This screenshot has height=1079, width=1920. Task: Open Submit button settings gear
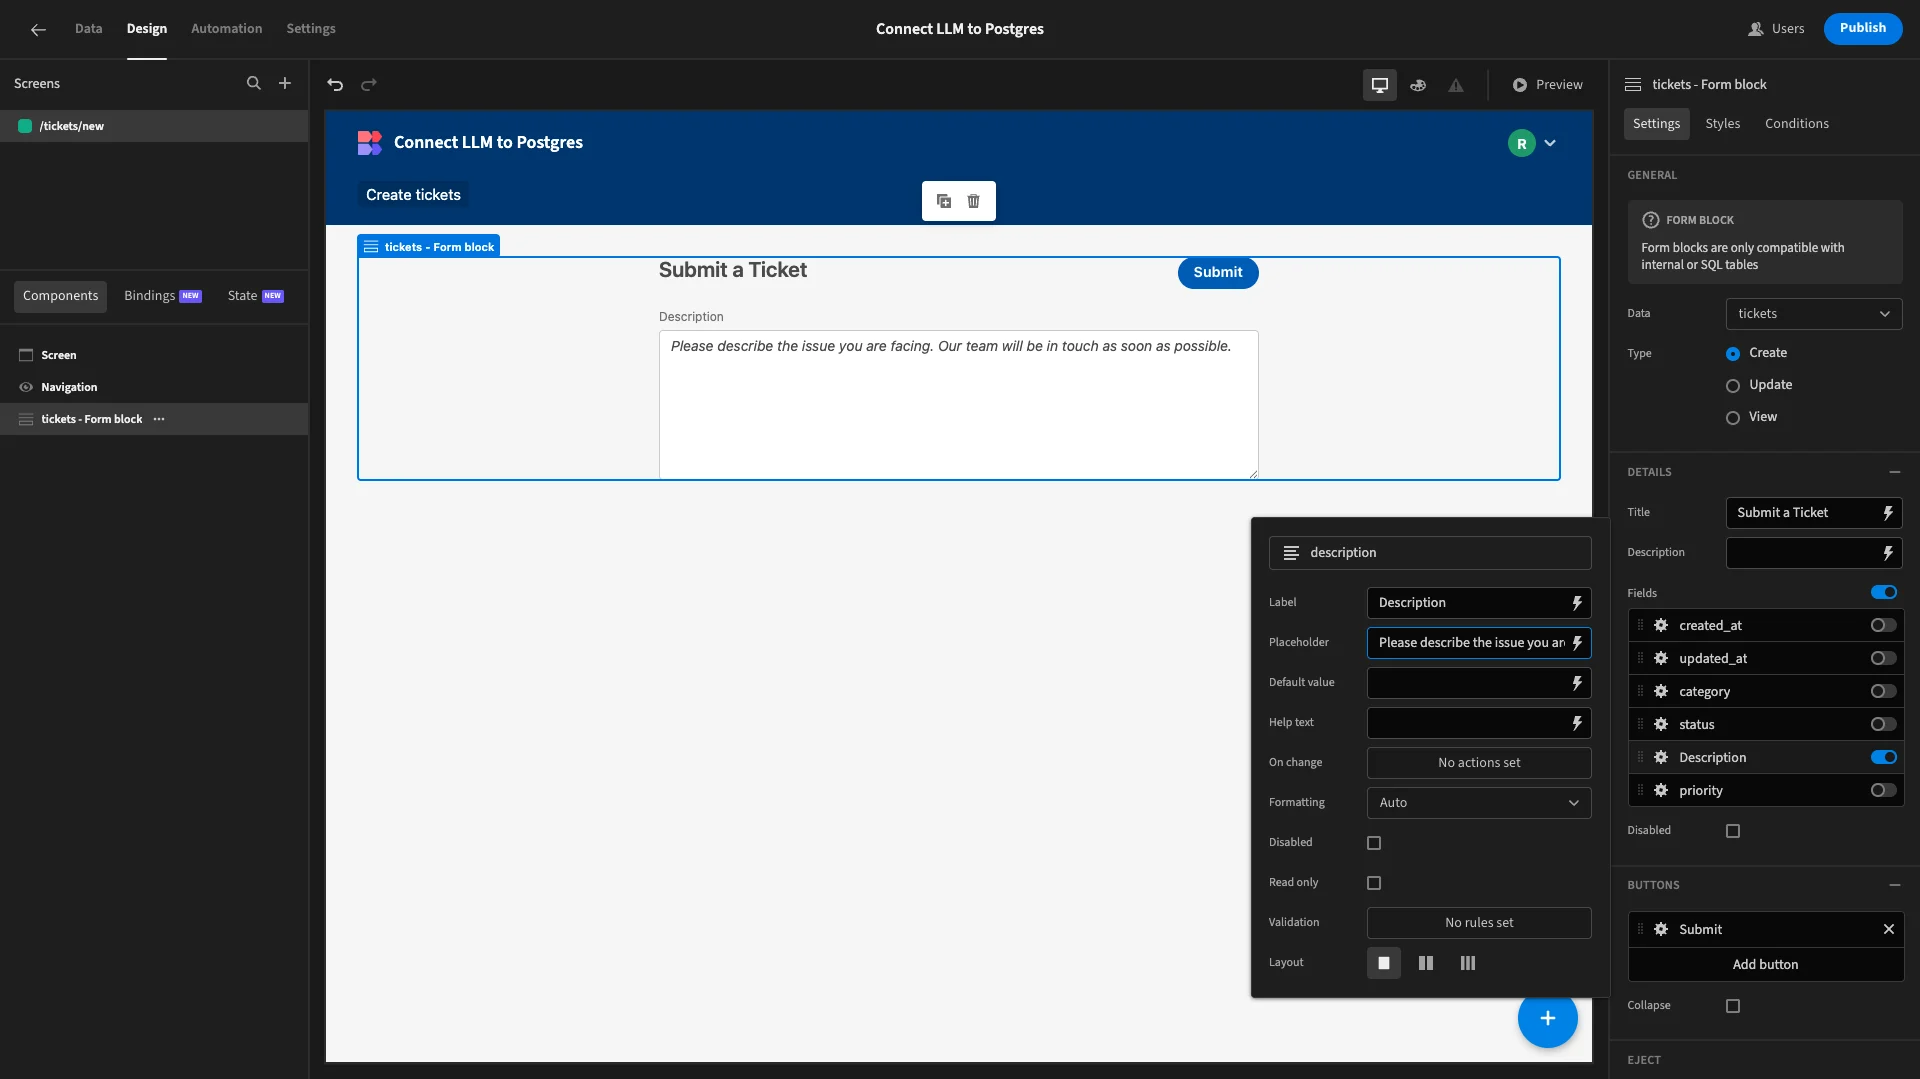pyautogui.click(x=1661, y=929)
